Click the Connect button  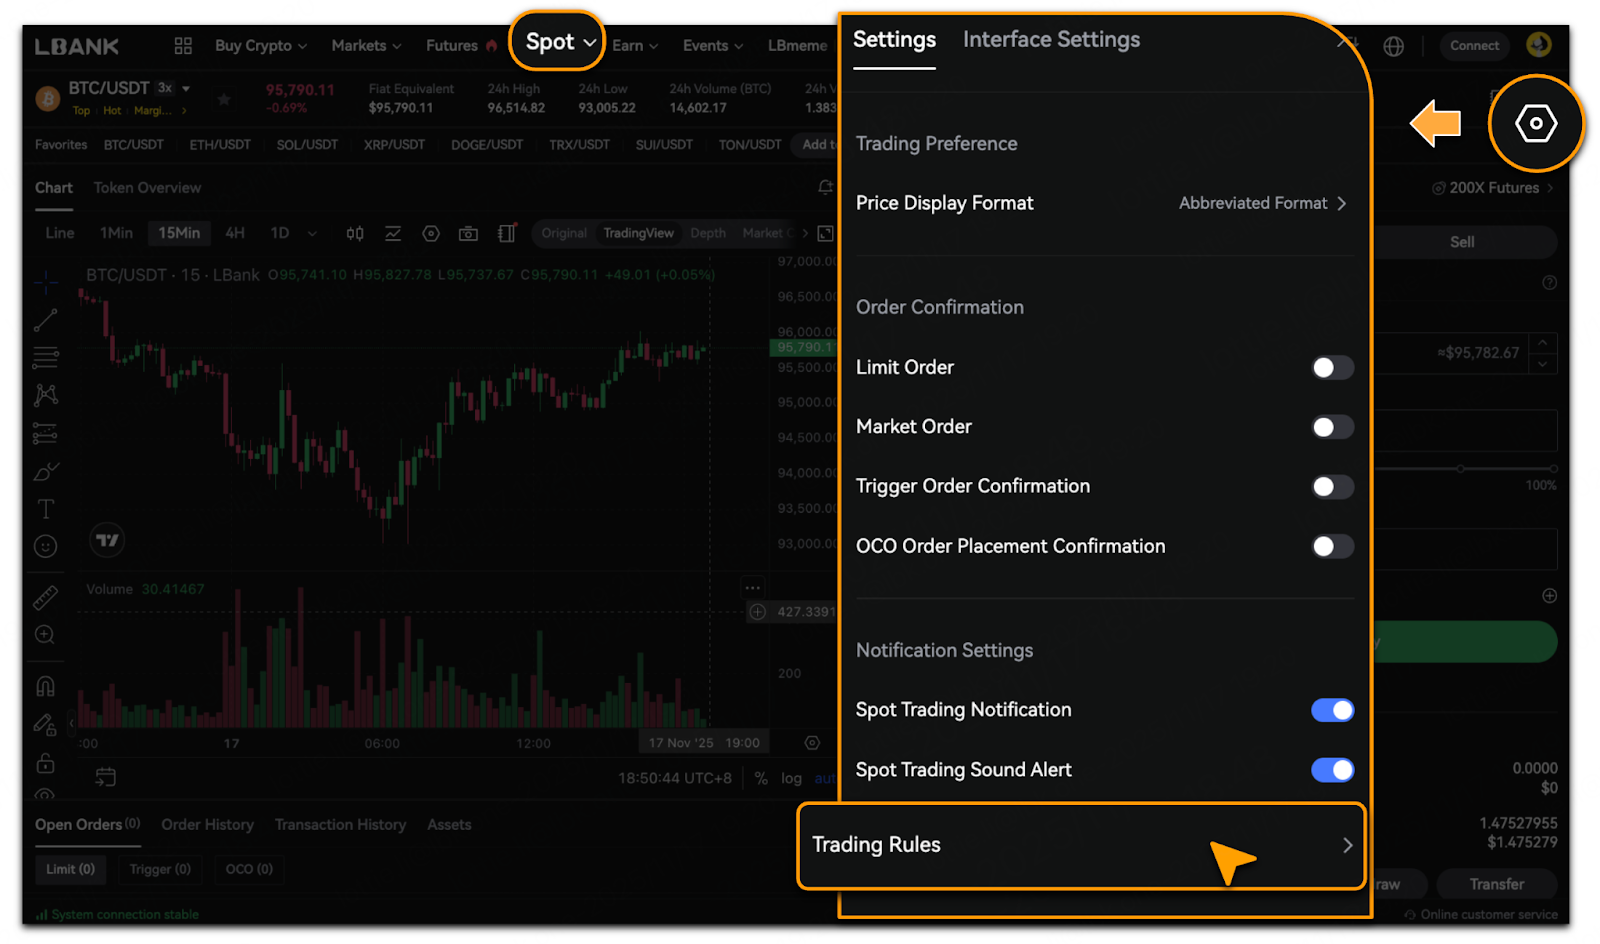tap(1474, 46)
